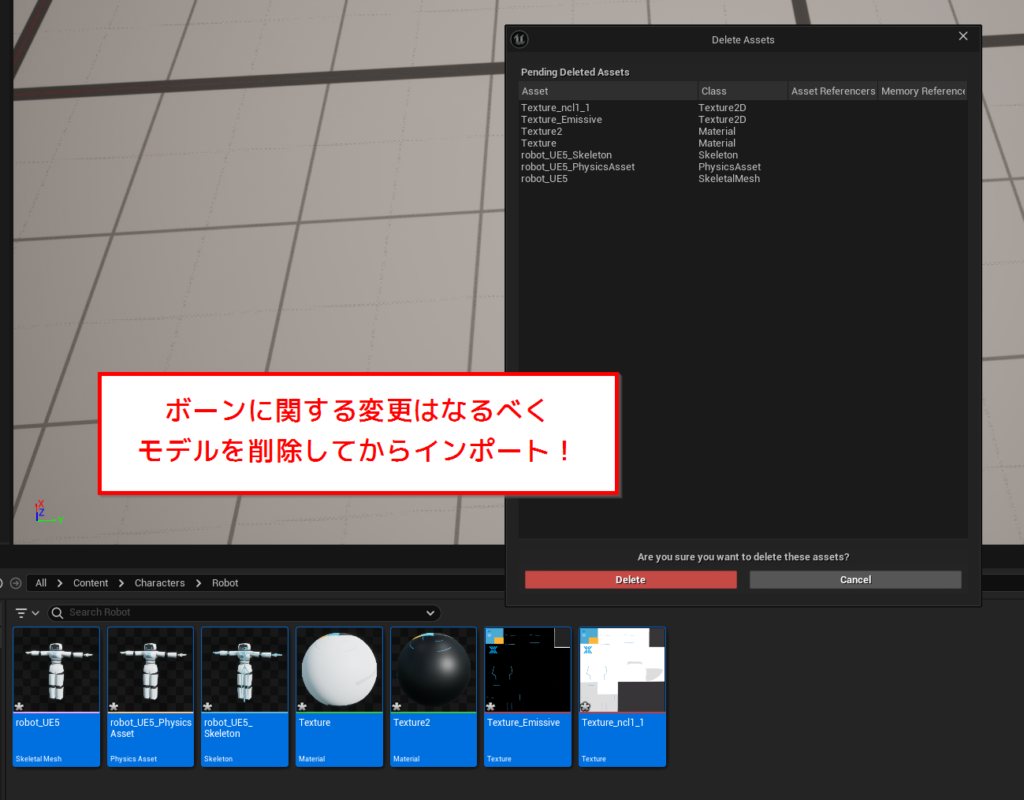The height and width of the screenshot is (800, 1024).
Task: Click the red Delete button
Action: pos(630,580)
